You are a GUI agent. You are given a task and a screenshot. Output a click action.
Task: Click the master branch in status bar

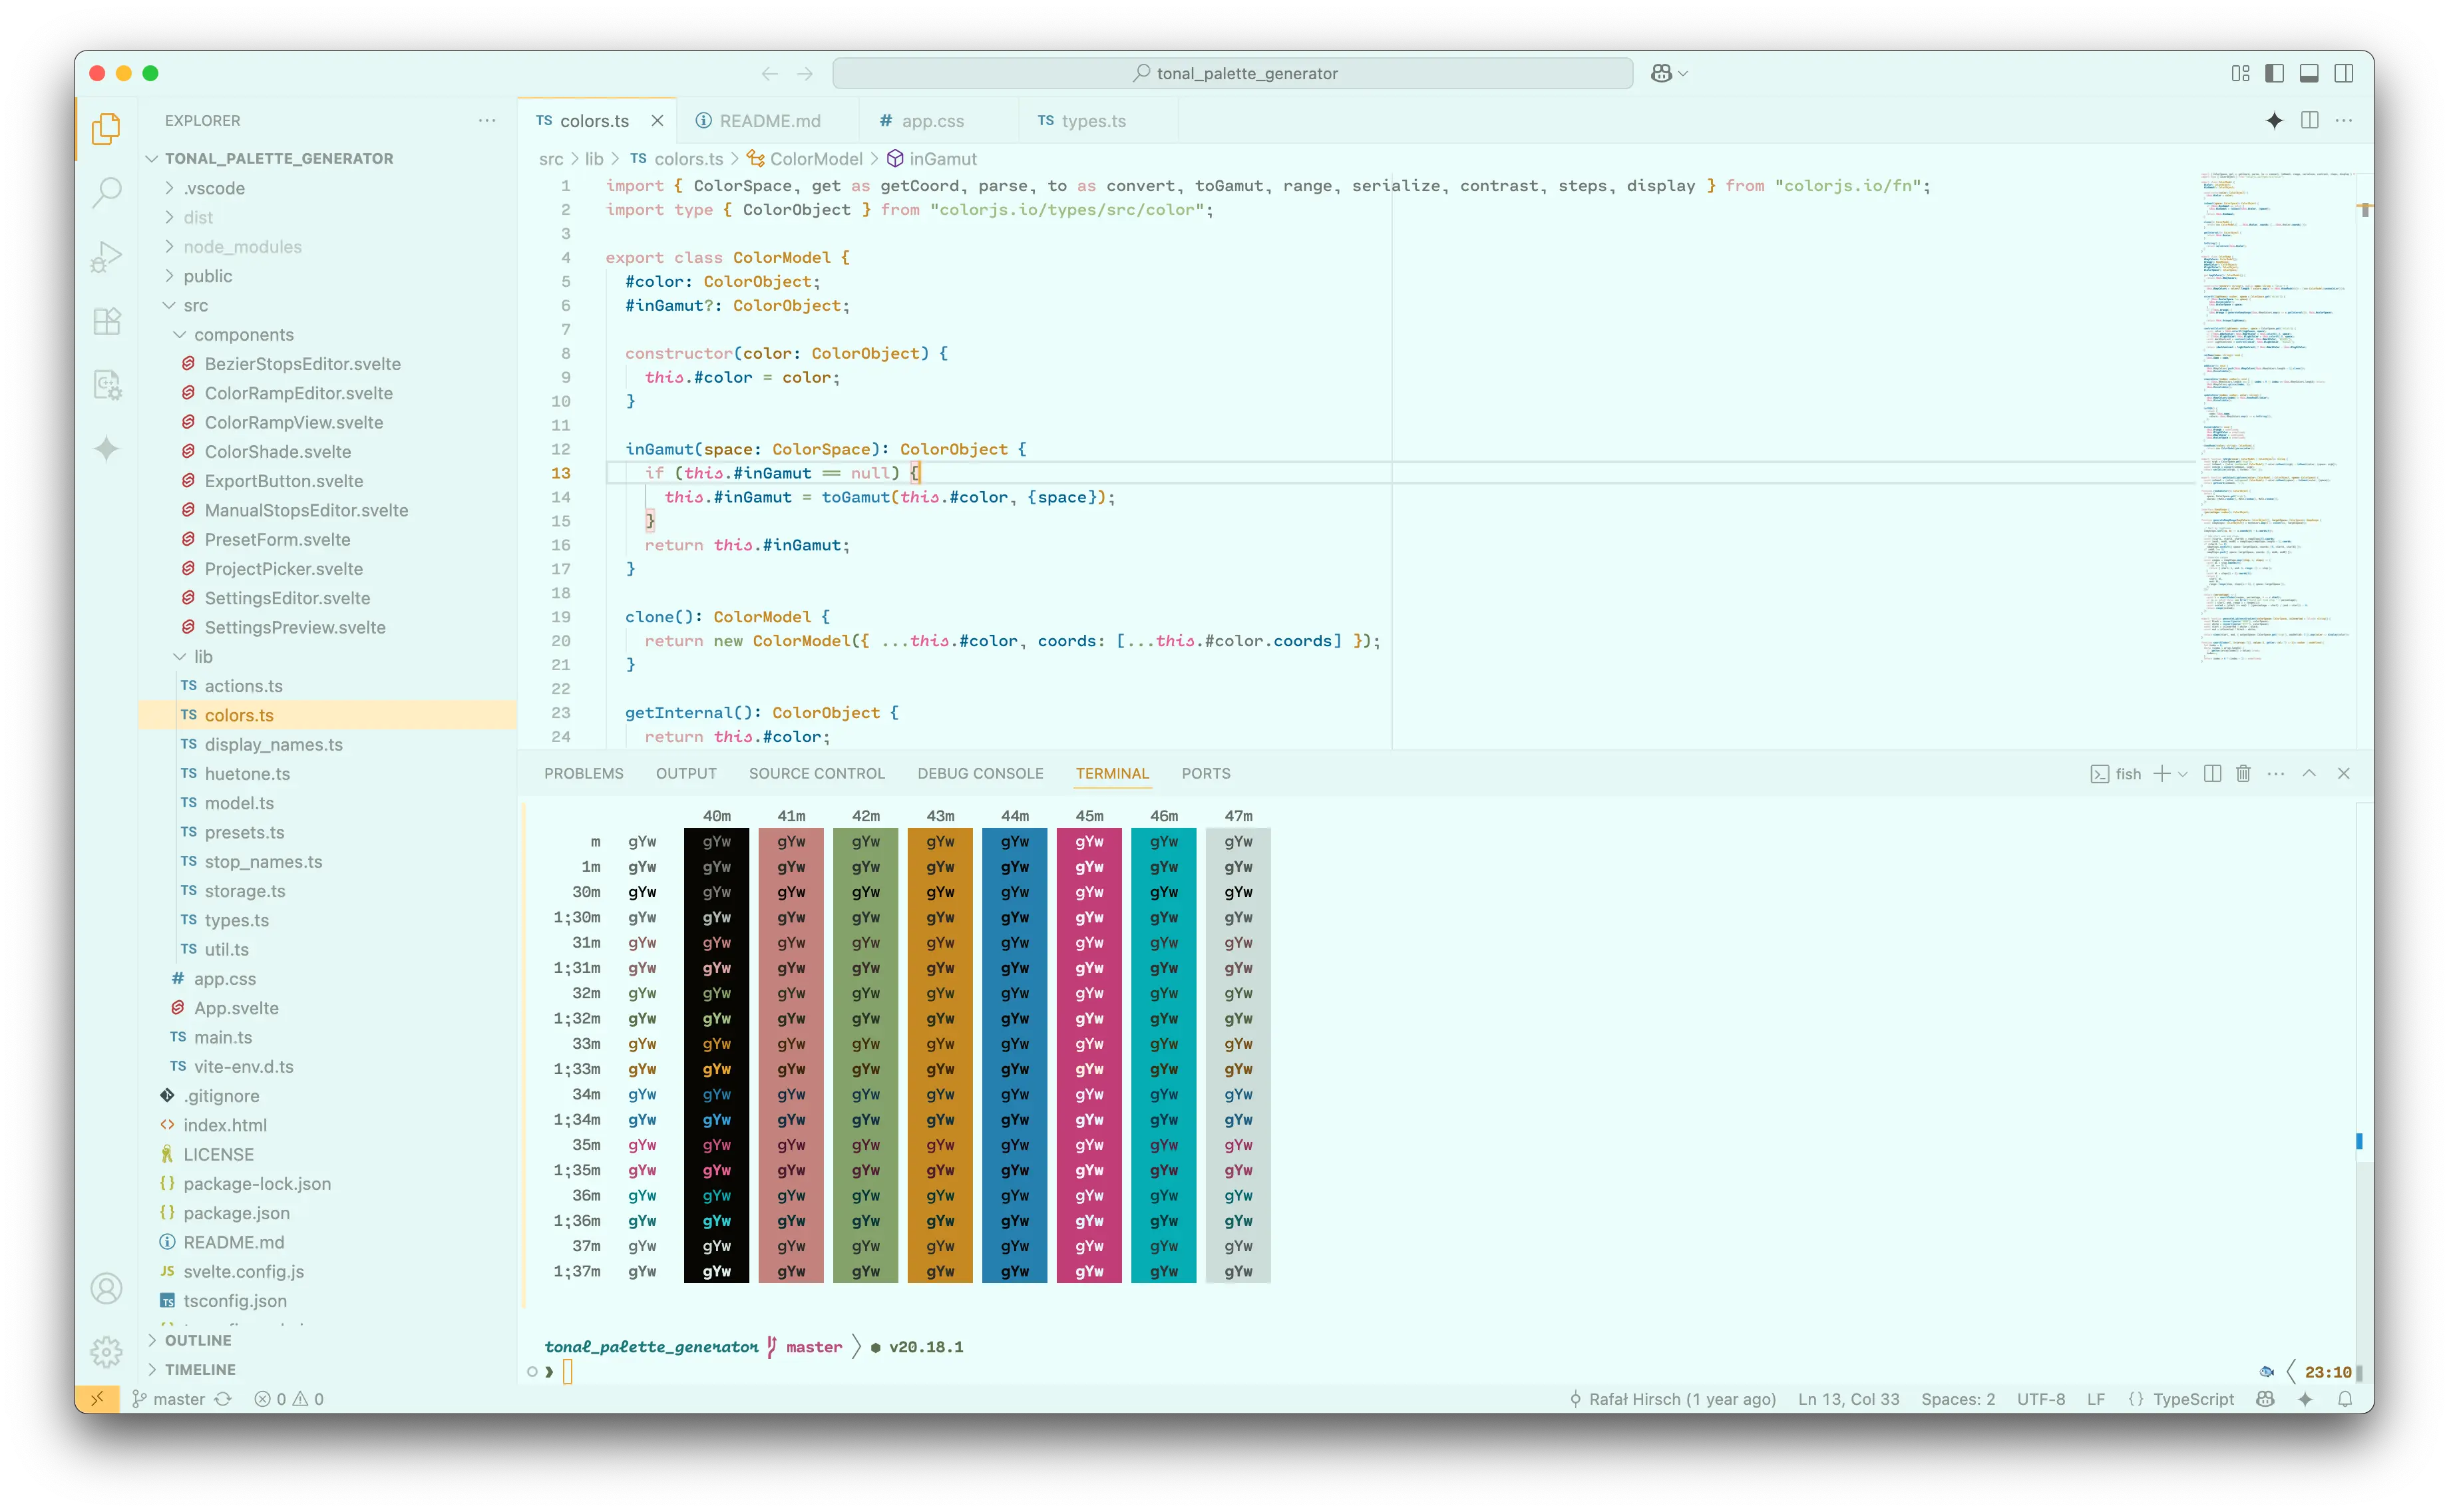[x=169, y=1399]
